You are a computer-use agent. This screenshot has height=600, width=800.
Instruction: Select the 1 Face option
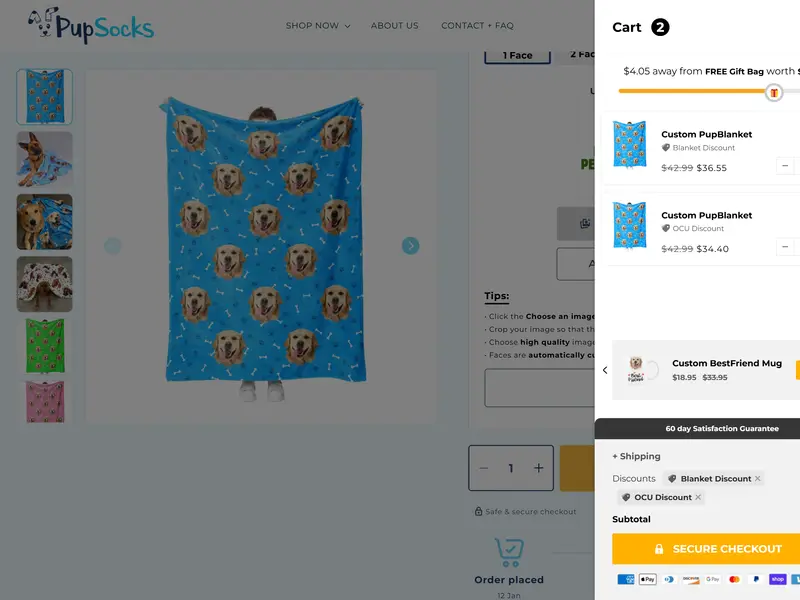tap(518, 55)
